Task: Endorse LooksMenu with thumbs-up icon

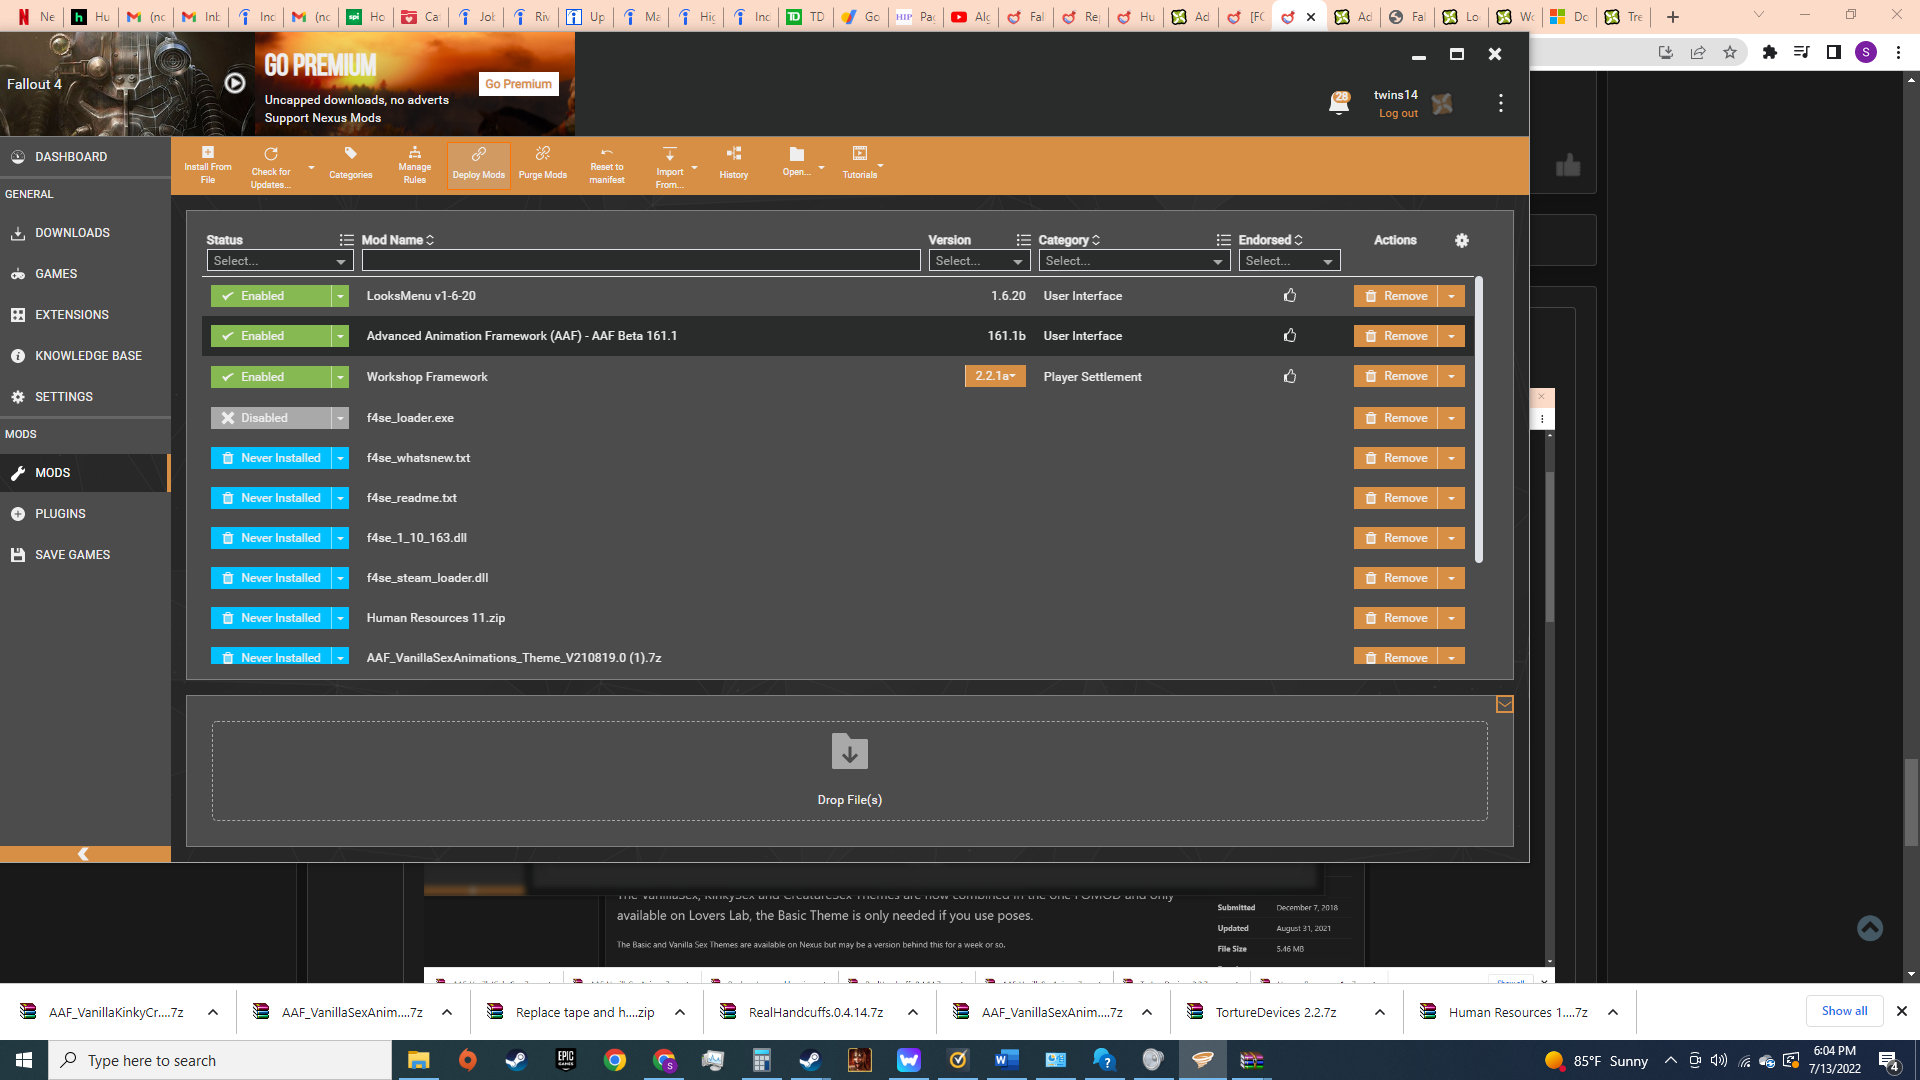Action: [x=1290, y=295]
